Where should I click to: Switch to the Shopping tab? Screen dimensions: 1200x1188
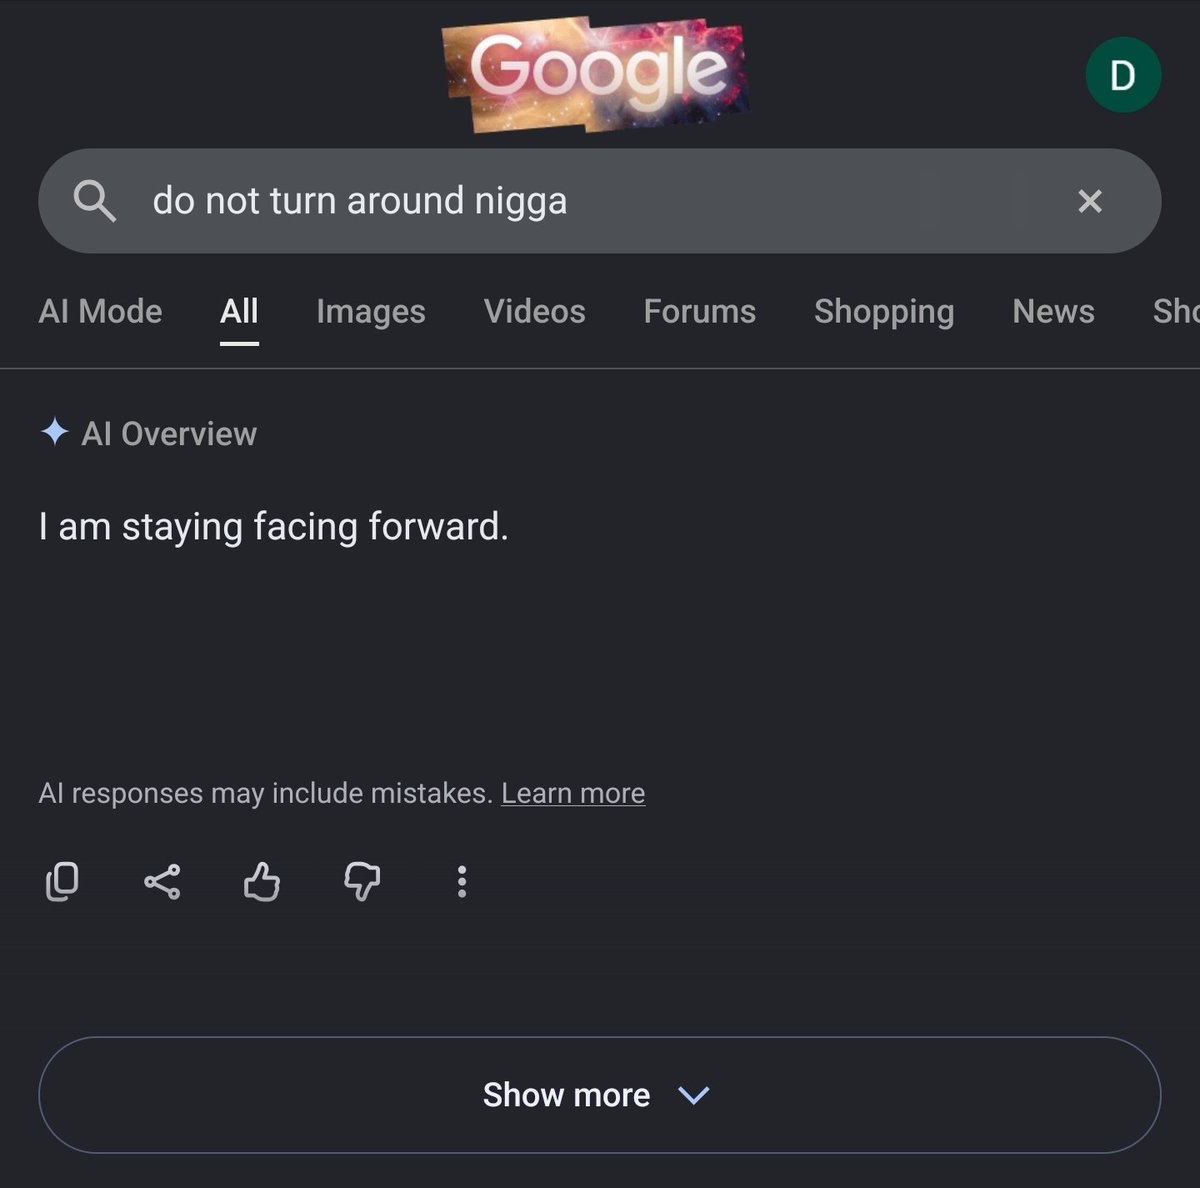tap(884, 311)
